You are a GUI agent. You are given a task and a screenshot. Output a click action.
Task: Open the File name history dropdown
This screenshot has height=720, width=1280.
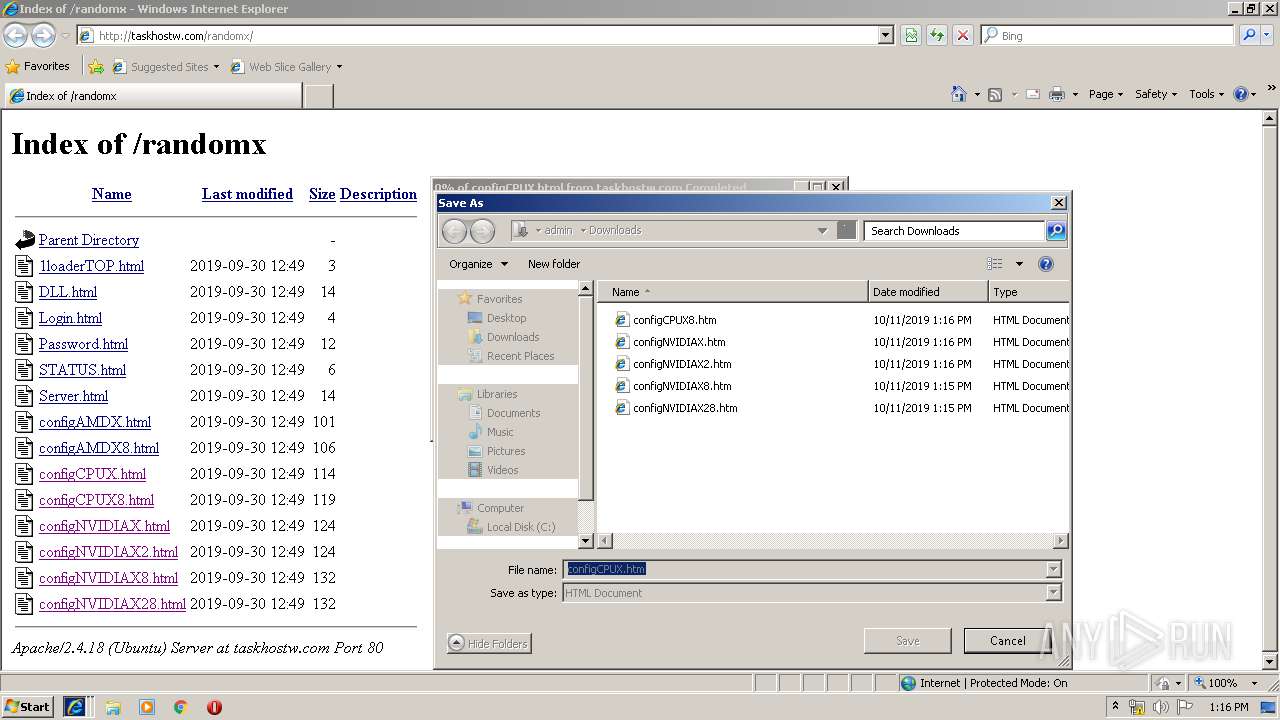point(1053,570)
